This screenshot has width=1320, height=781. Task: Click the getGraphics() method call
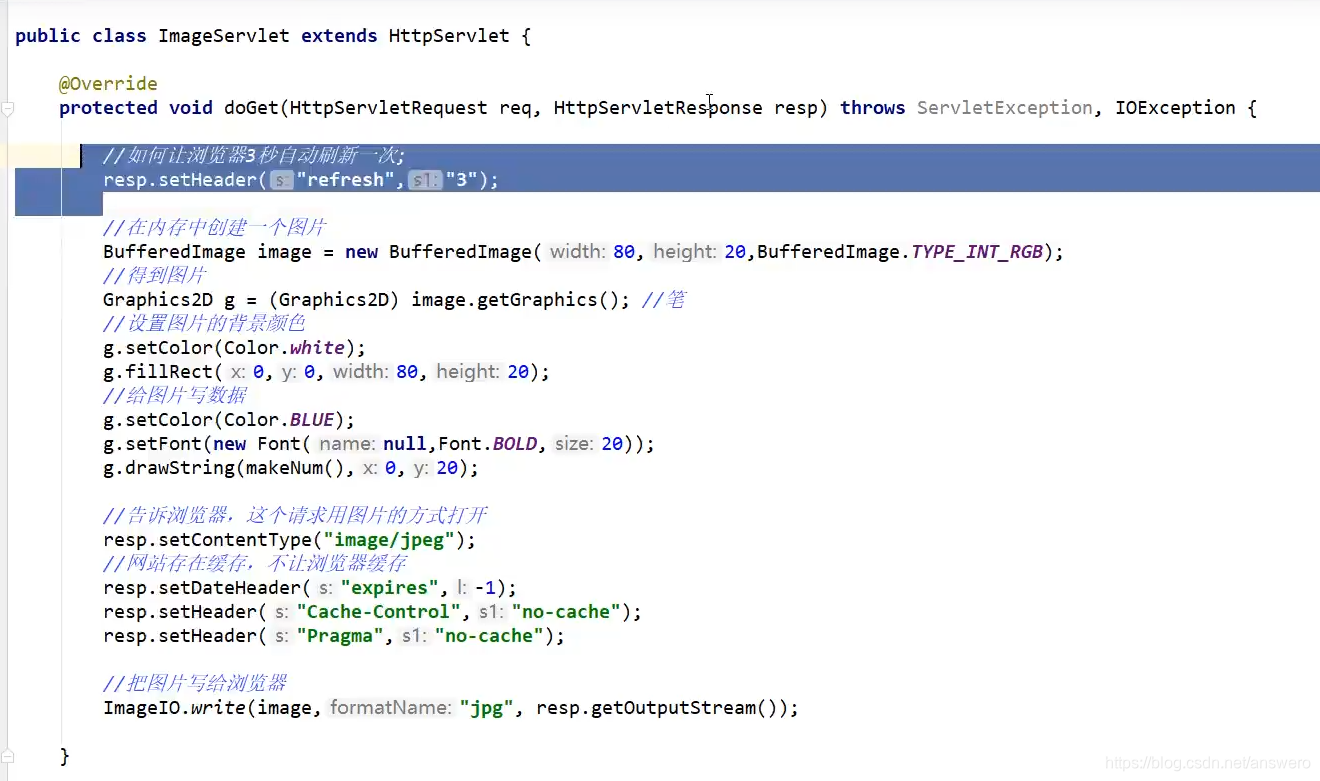coord(548,300)
